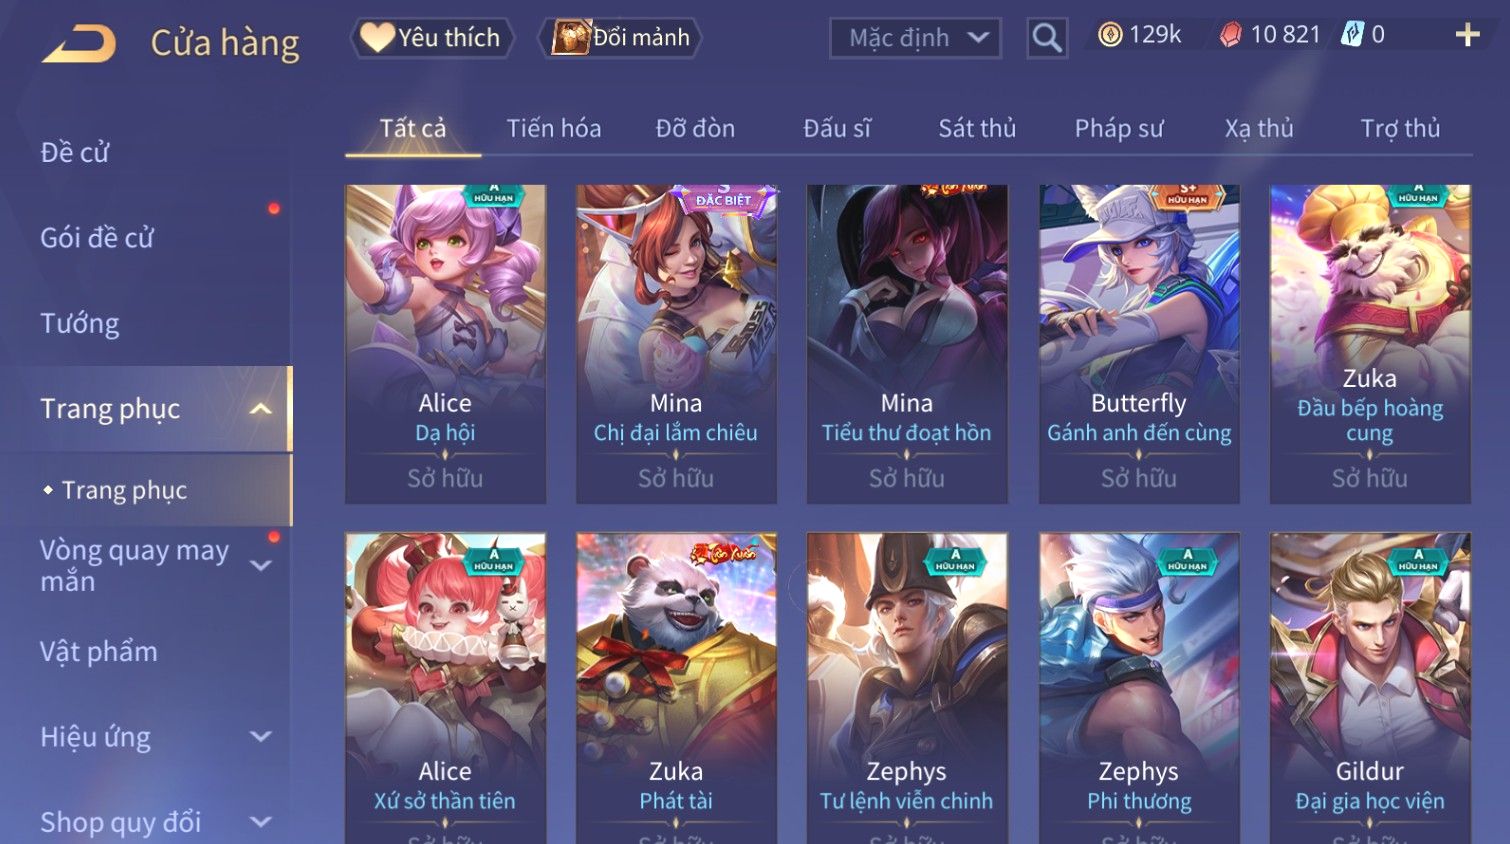Collapse the Trang phục sidebar section
This screenshot has width=1510, height=844.
click(260, 409)
